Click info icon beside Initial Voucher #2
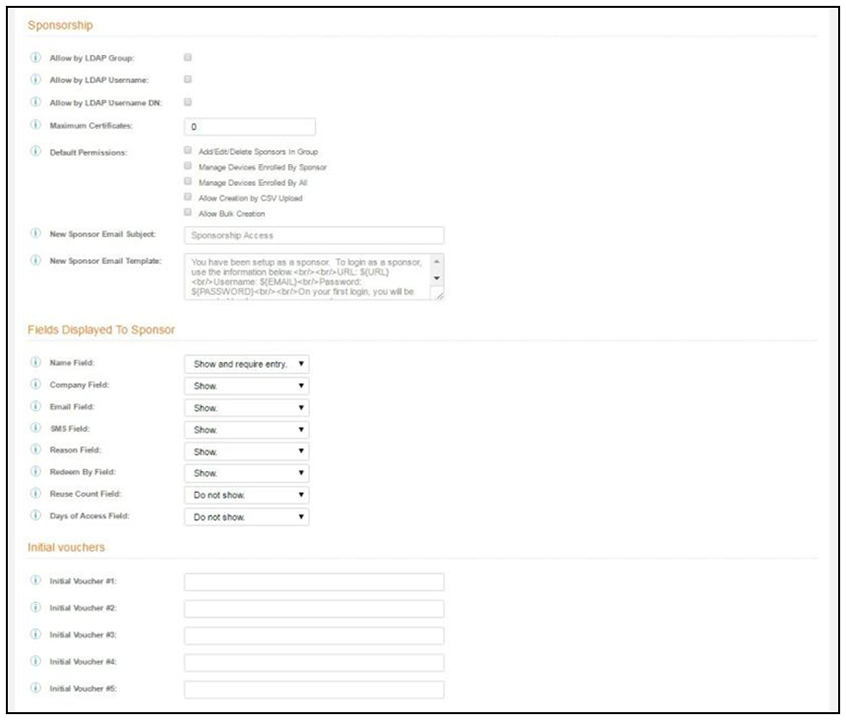This screenshot has height=720, width=846. pos(35,607)
